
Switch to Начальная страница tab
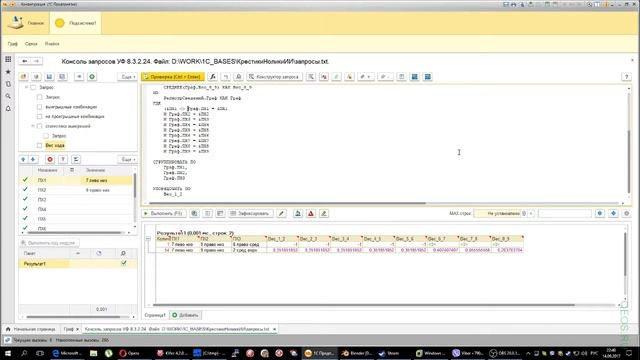point(31,329)
